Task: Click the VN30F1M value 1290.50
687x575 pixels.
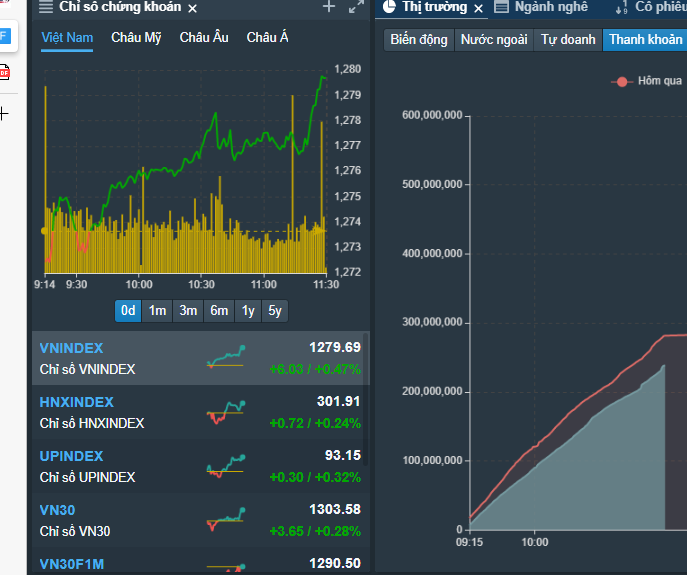Action: tap(335, 563)
